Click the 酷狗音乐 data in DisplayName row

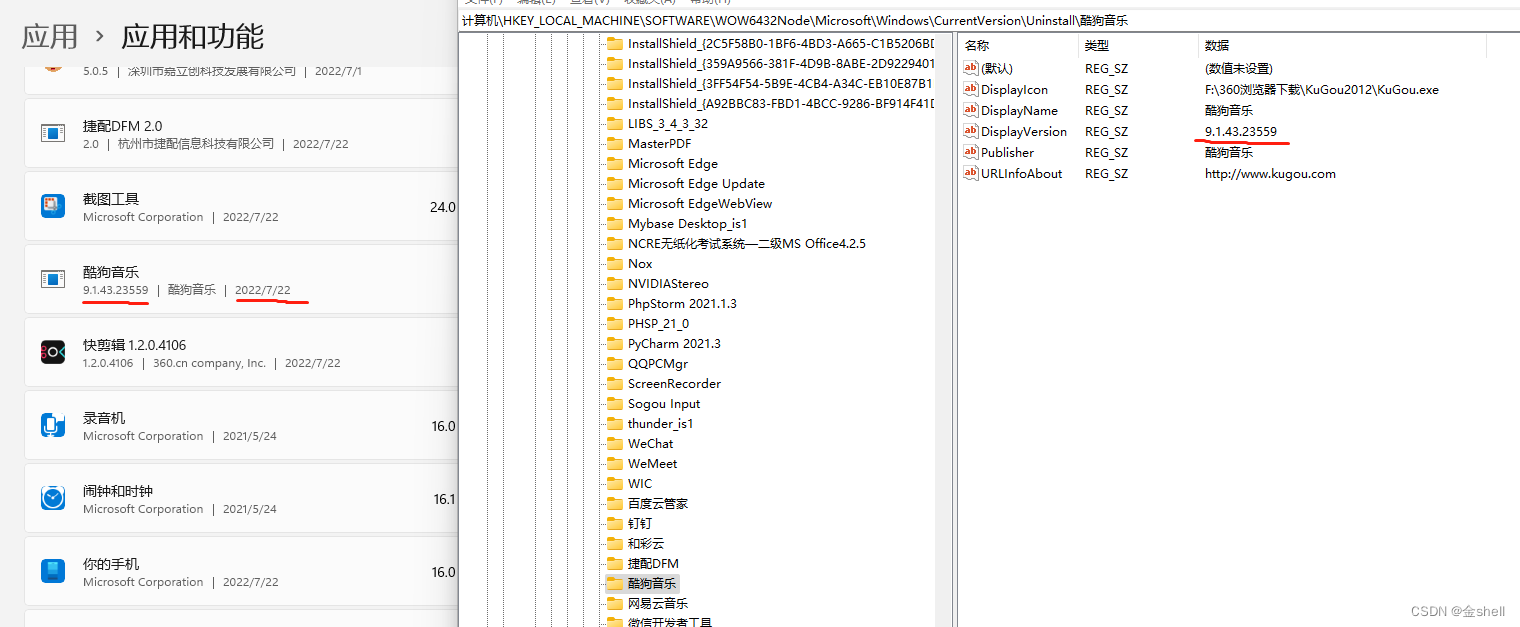1229,110
